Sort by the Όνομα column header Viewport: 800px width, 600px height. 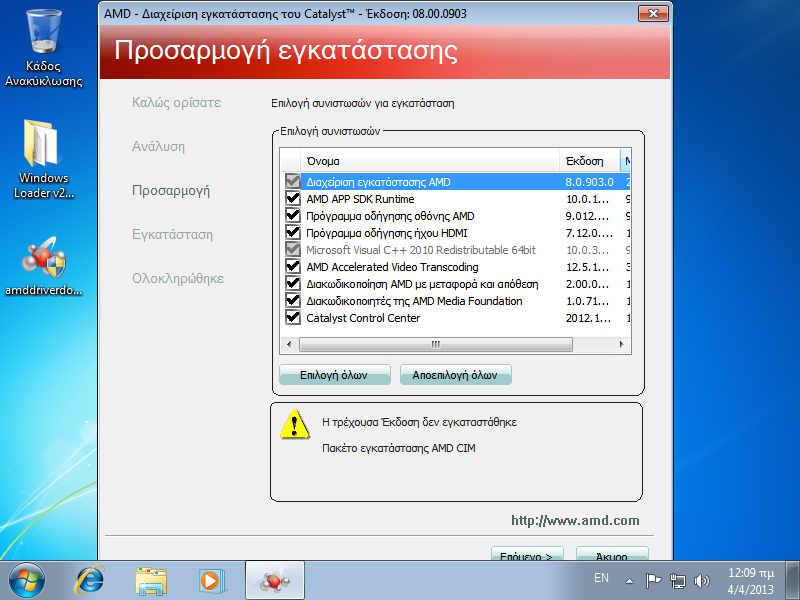(x=430, y=161)
